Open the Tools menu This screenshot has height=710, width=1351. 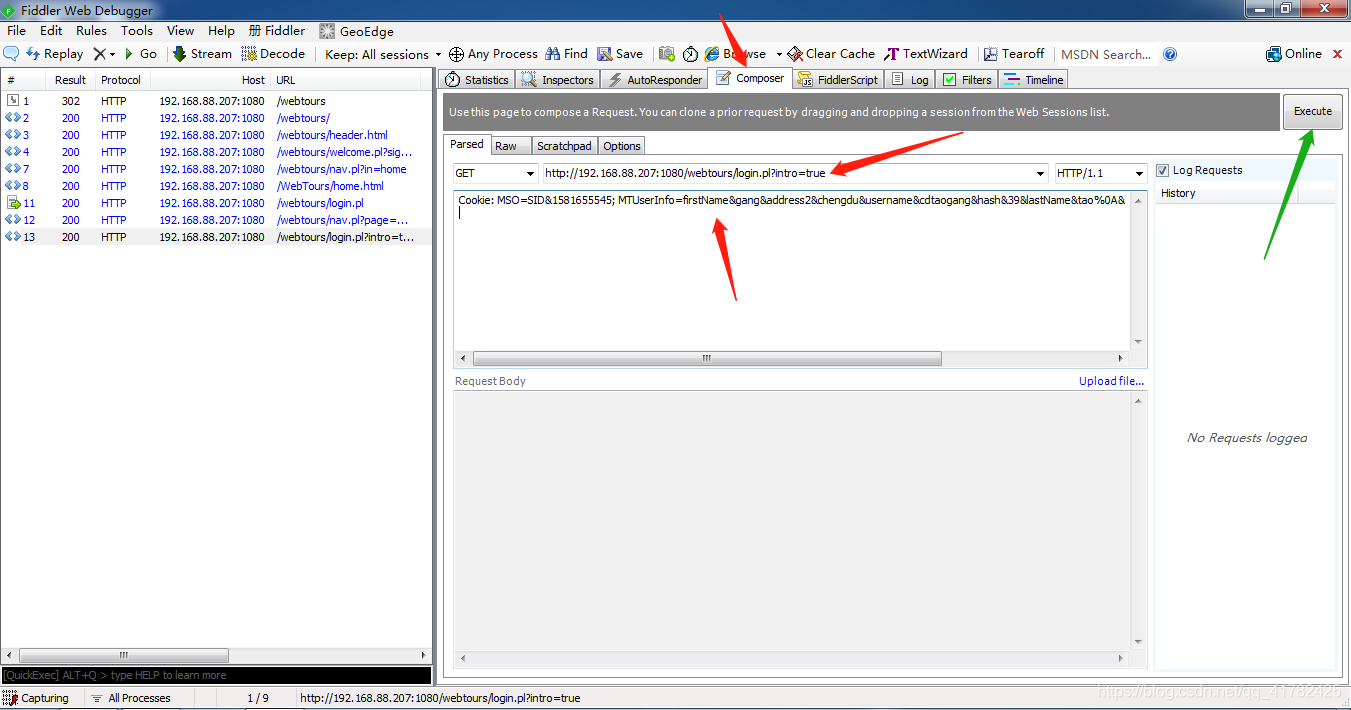point(137,31)
